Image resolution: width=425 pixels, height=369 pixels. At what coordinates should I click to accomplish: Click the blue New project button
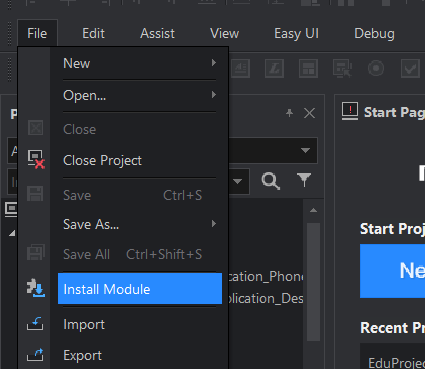(x=392, y=271)
